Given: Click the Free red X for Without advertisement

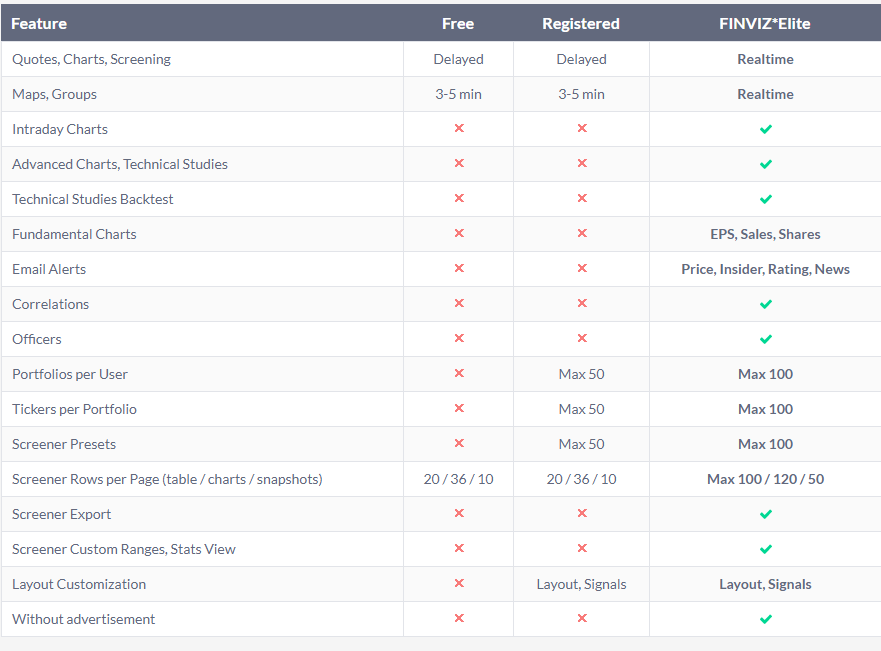Looking at the screenshot, I should point(459,618).
